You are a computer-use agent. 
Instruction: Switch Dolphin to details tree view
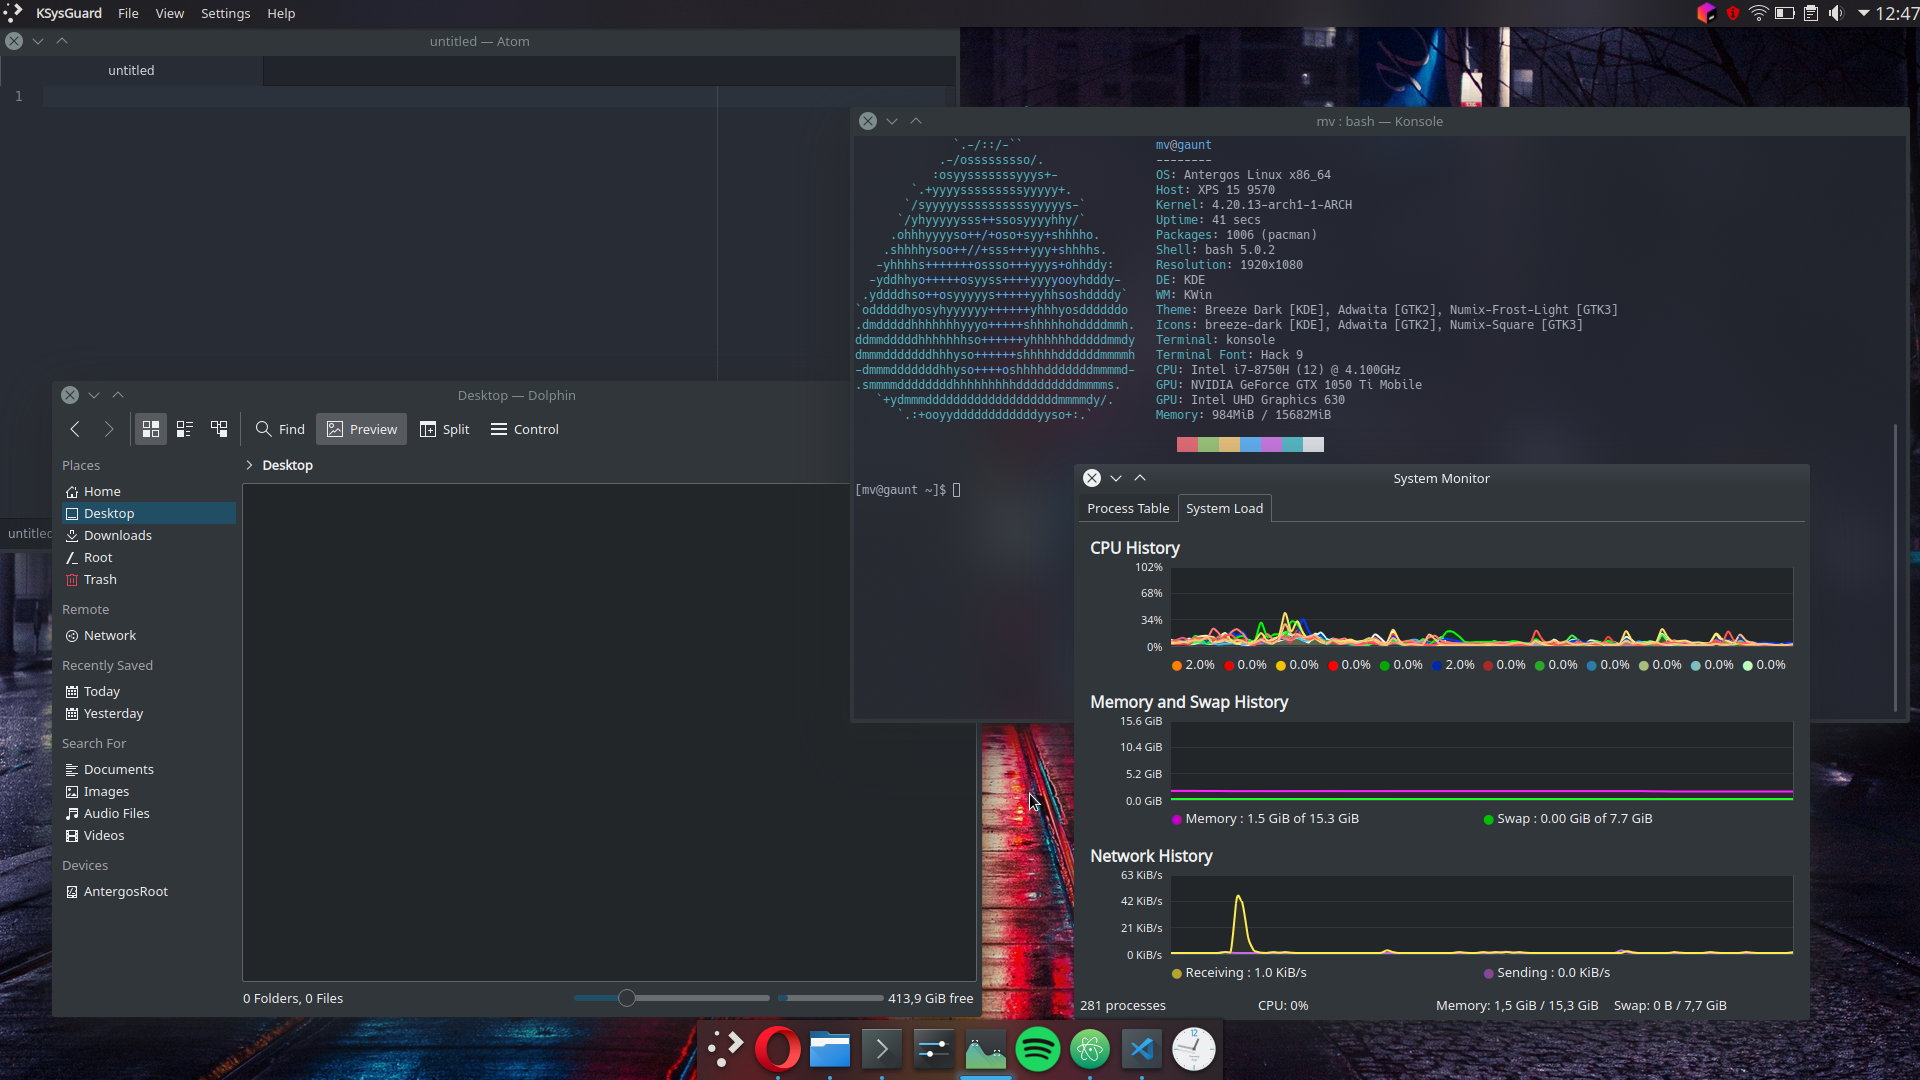(x=219, y=429)
